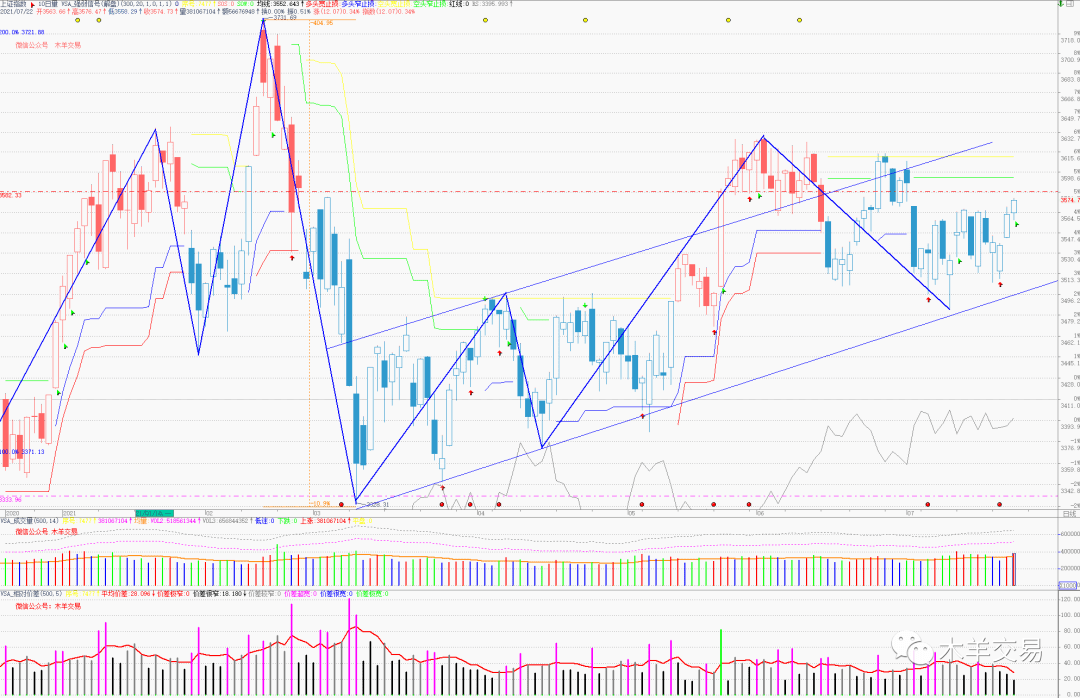1080x698 pixels.
Task: Click the green down-arrow icon at top-right
Action: pos(1061,5)
